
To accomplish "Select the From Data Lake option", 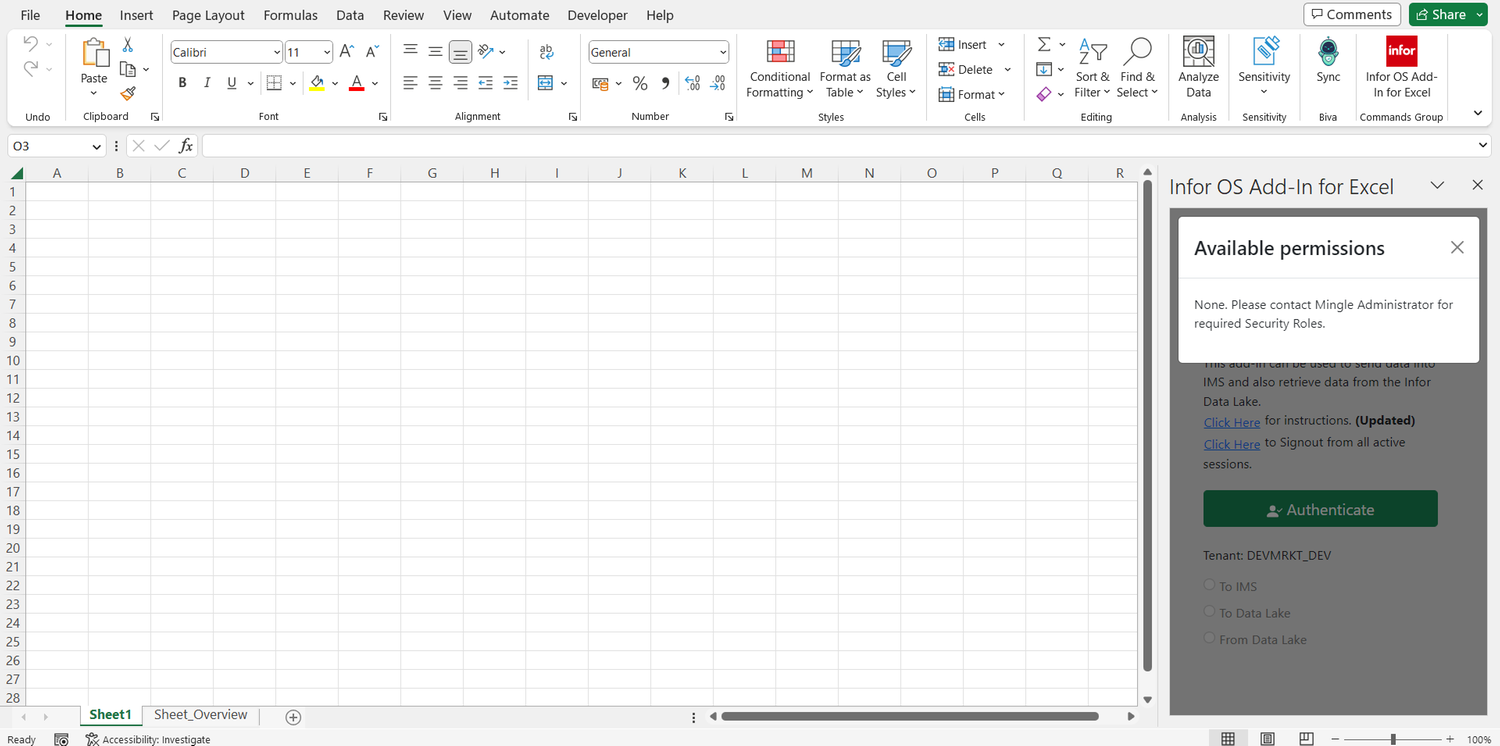I will pyautogui.click(x=1209, y=638).
